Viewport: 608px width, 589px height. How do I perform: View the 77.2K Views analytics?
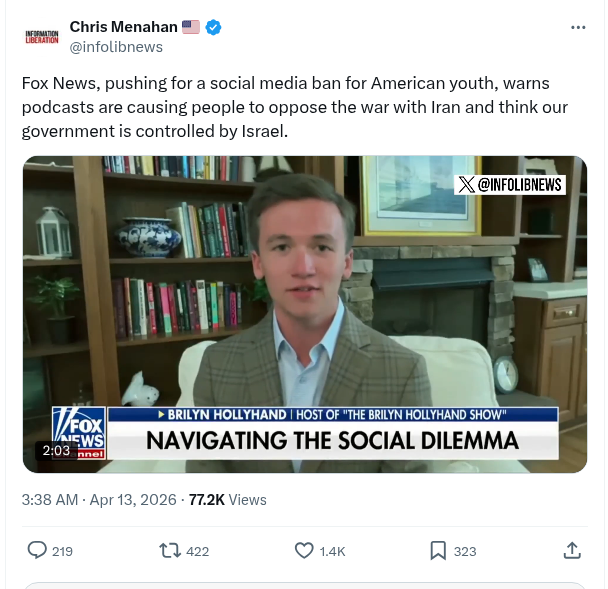227,499
